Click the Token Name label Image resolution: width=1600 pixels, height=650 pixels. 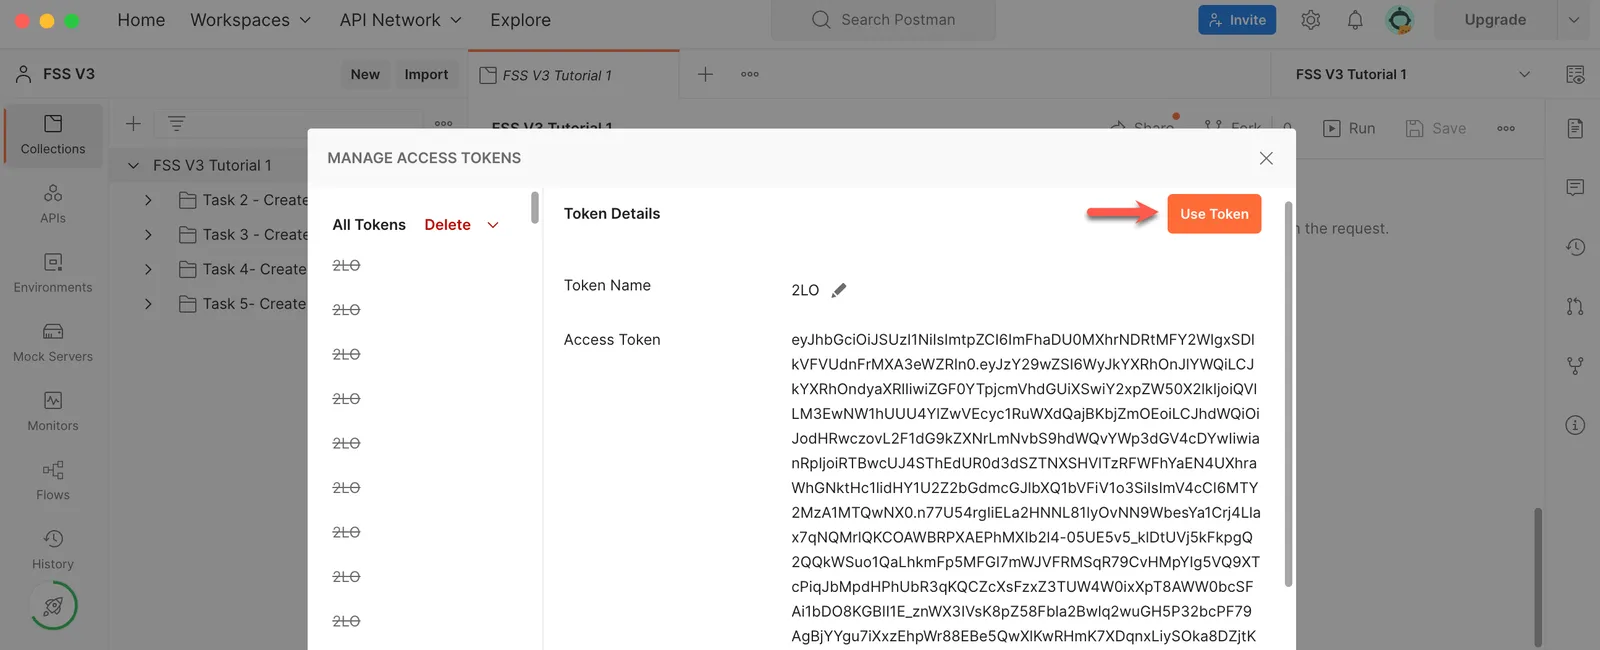click(x=607, y=285)
